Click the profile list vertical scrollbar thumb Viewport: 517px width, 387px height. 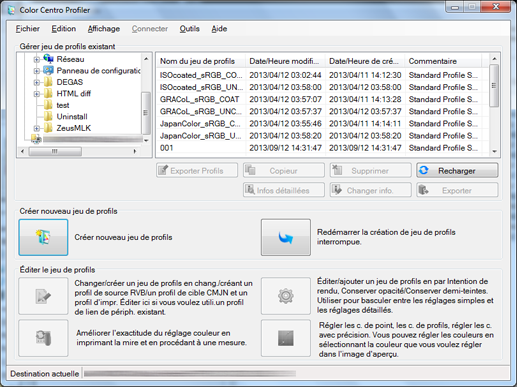(x=494, y=86)
